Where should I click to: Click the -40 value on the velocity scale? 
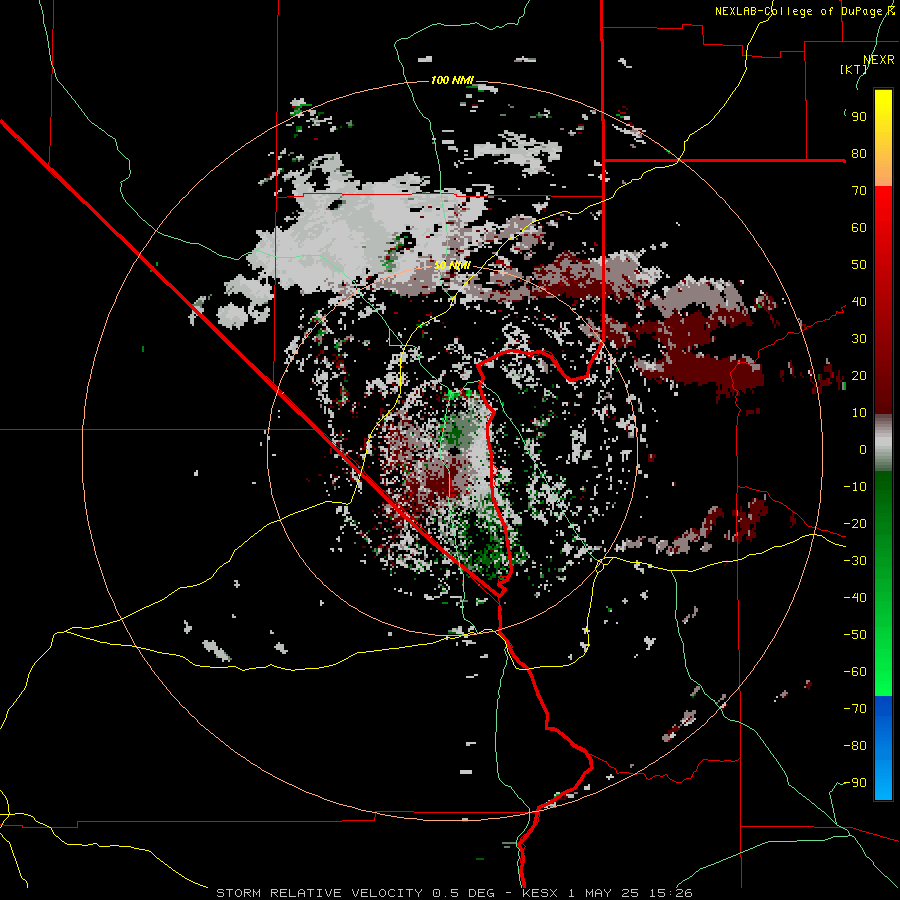coord(855,598)
